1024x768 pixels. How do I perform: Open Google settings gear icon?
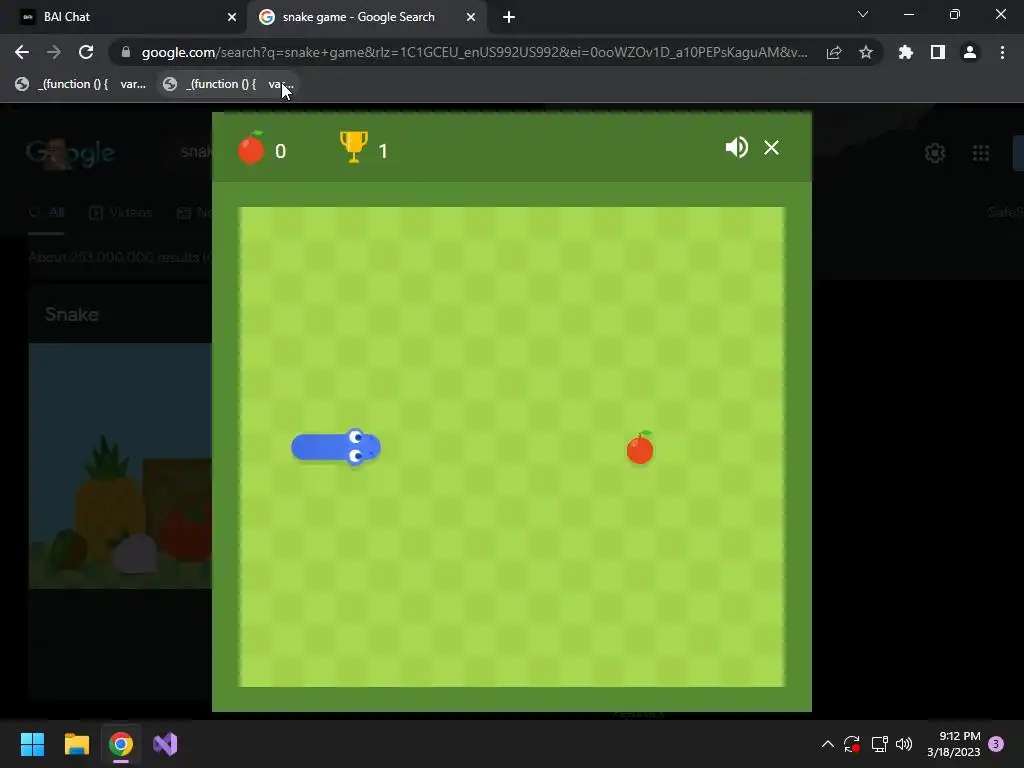click(x=935, y=153)
